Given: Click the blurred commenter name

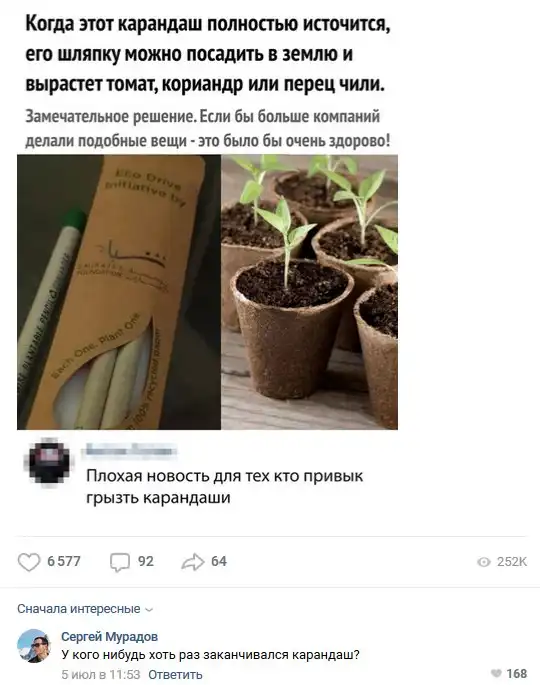Looking at the screenshot, I should click(131, 450).
